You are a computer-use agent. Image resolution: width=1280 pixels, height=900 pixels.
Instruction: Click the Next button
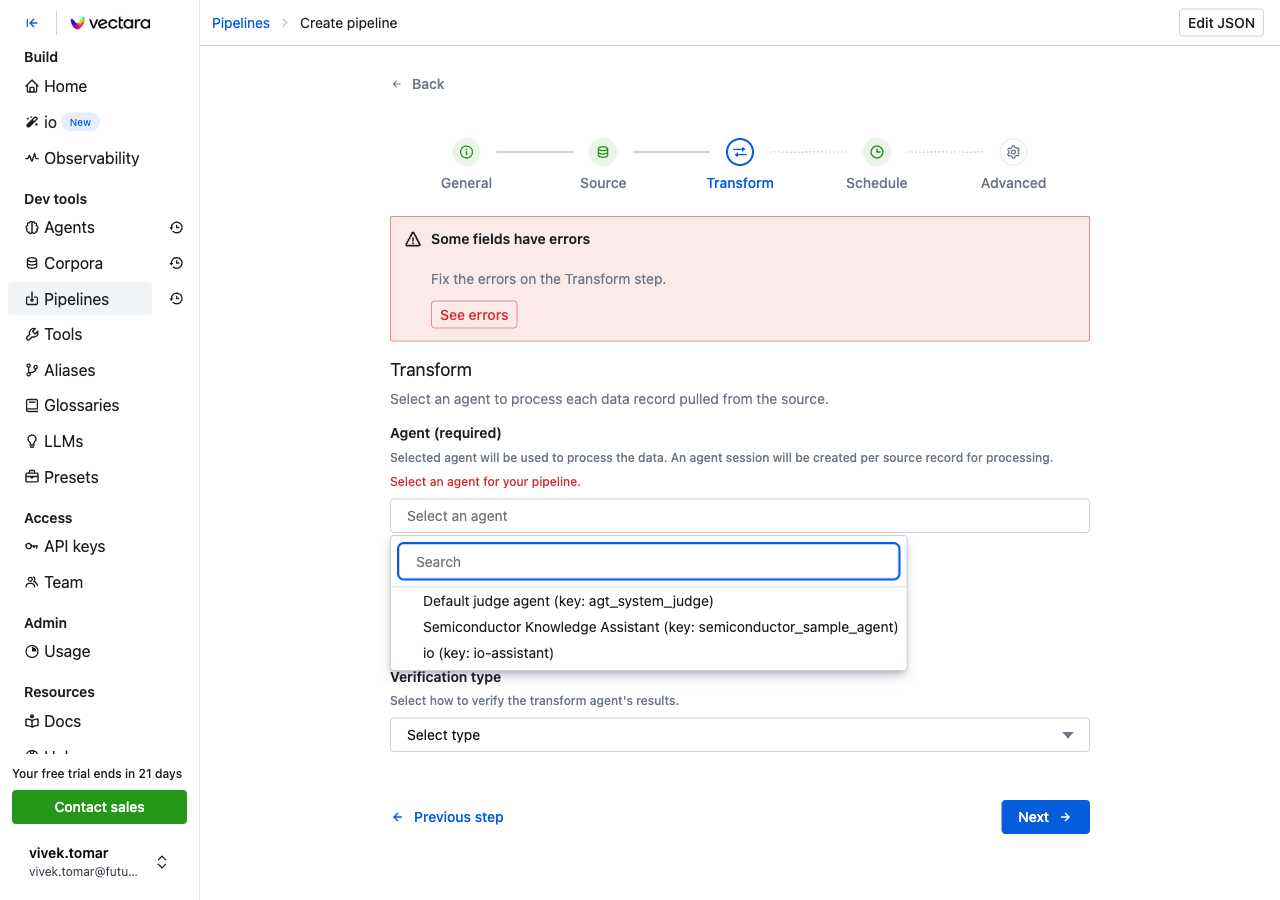click(1045, 817)
